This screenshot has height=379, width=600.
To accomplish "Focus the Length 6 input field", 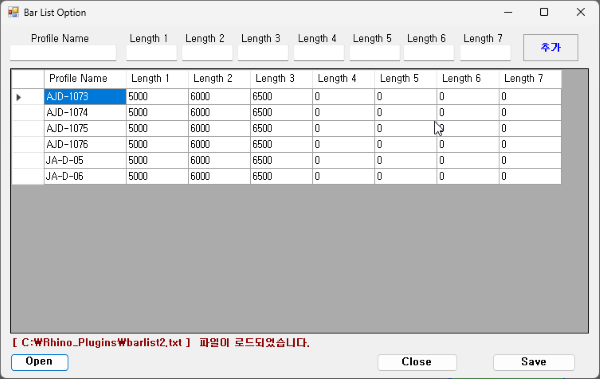I will (429, 53).
